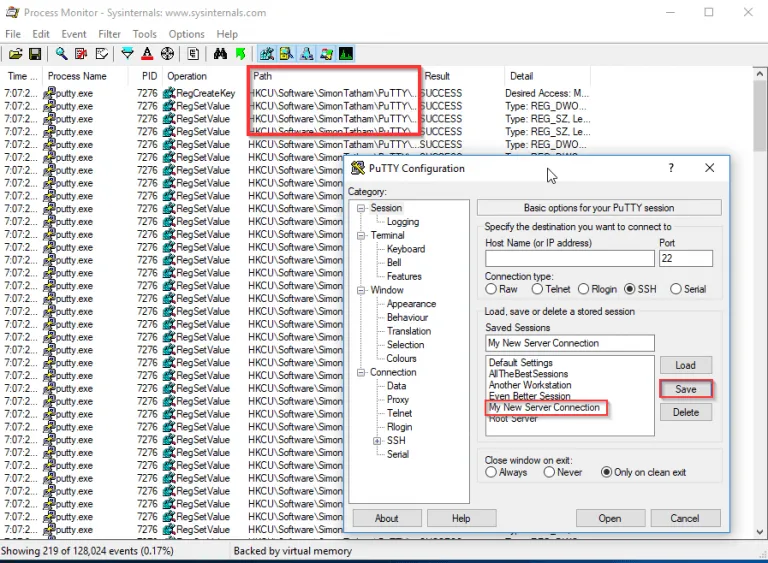768x563 pixels.
Task: Click the Host Name input field
Action: 569,258
